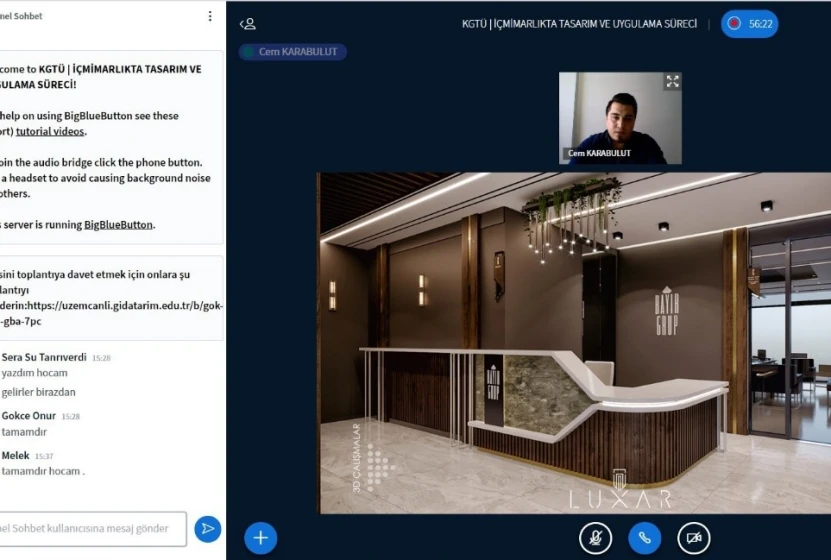The height and width of the screenshot is (560, 831).
Task: Select the webcam video thumbnail
Action: [x=620, y=117]
